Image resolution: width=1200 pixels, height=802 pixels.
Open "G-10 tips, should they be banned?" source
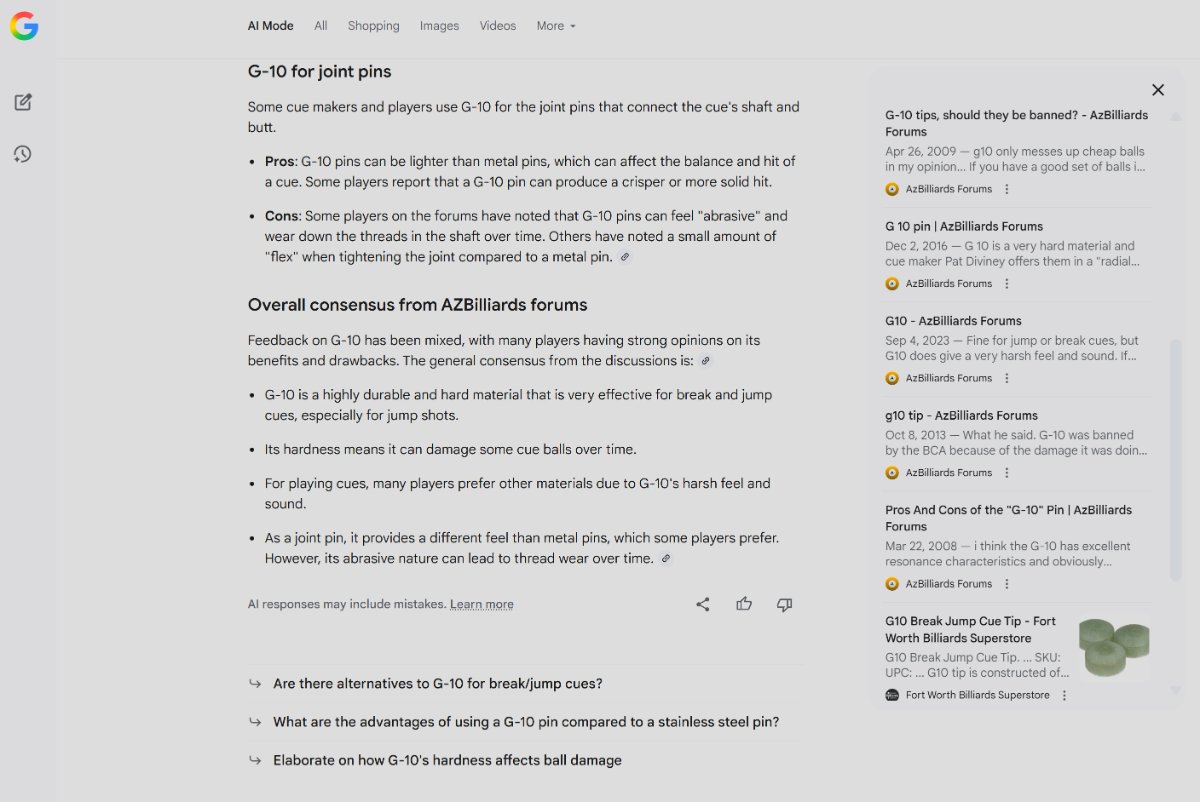pos(1016,123)
